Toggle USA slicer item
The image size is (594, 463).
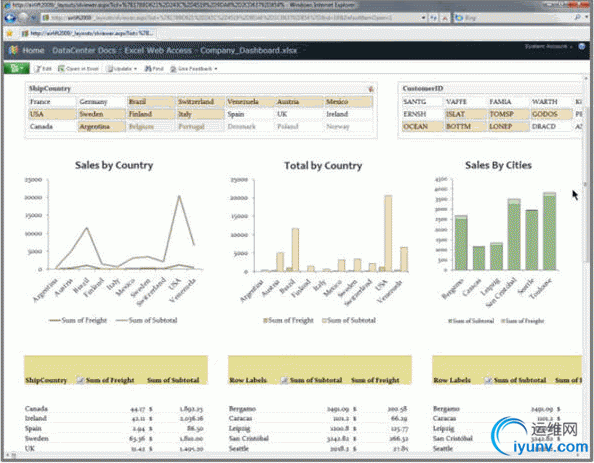click(x=52, y=114)
